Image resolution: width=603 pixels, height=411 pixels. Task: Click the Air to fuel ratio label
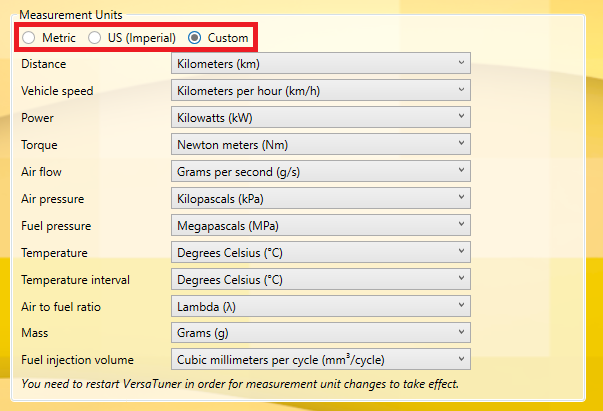(60, 305)
